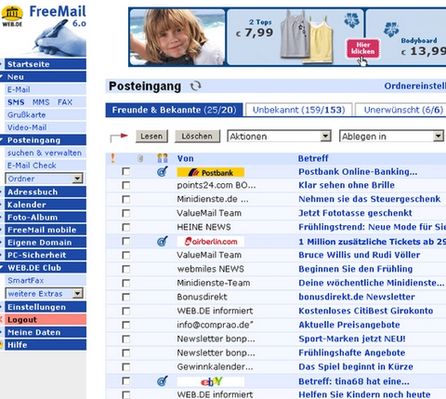Click the Löschen button
446x399 pixels.
coord(197,136)
